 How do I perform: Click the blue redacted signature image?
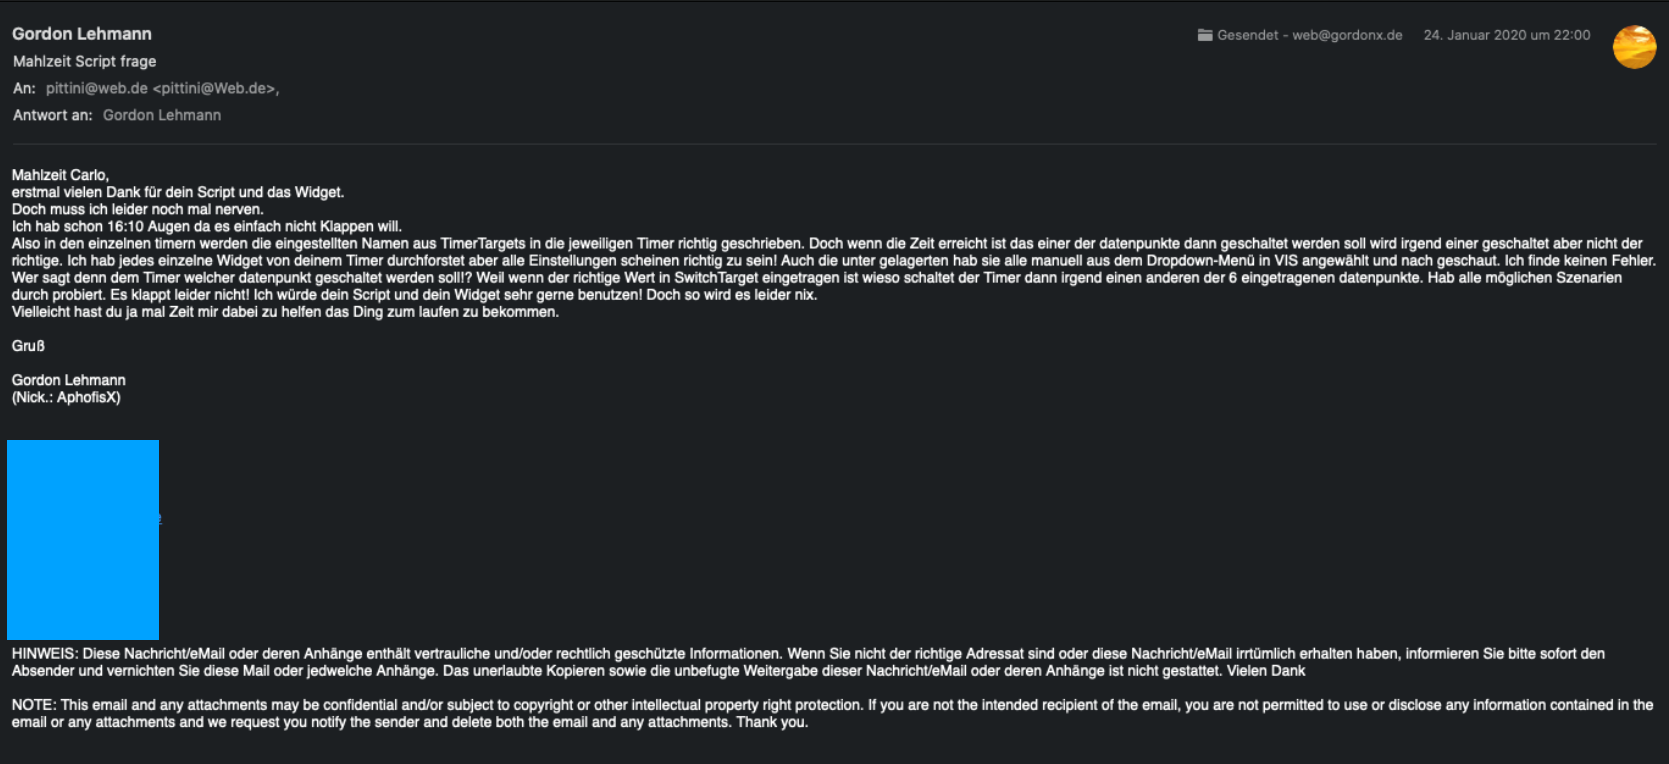click(x=83, y=539)
